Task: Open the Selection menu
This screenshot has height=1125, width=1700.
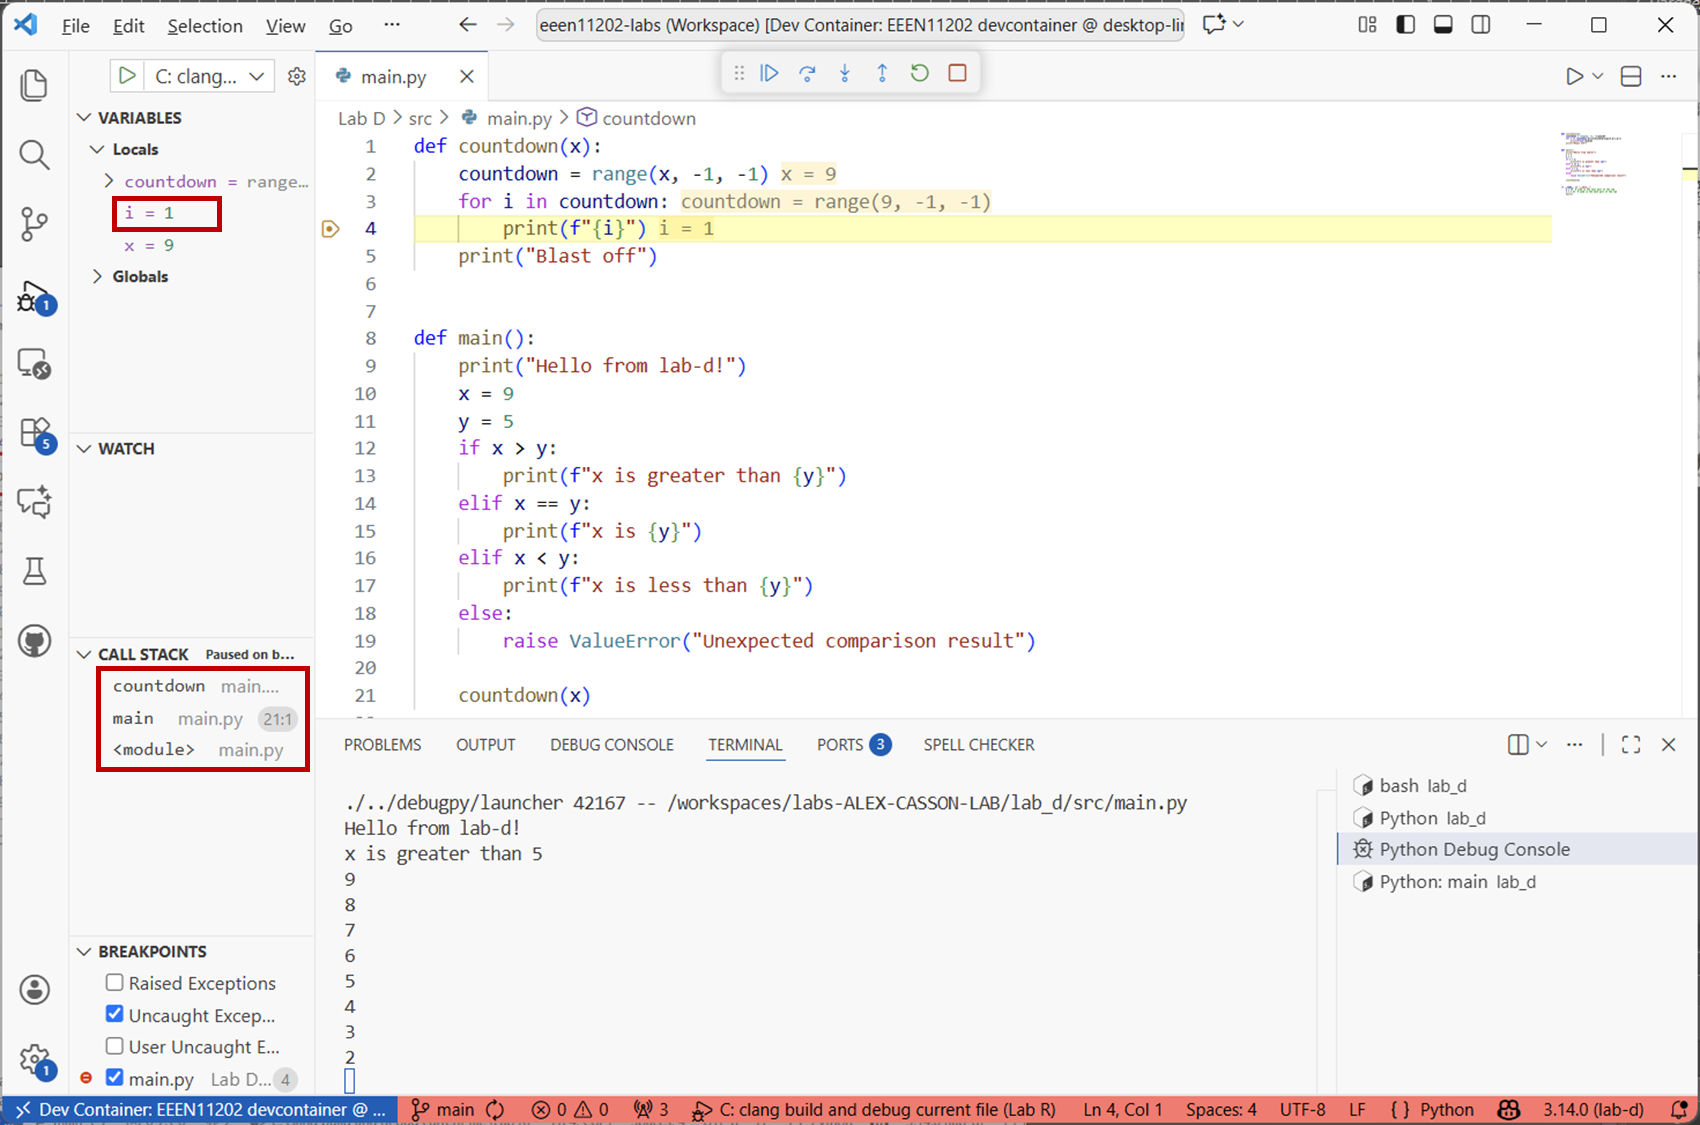Action: coord(204,26)
